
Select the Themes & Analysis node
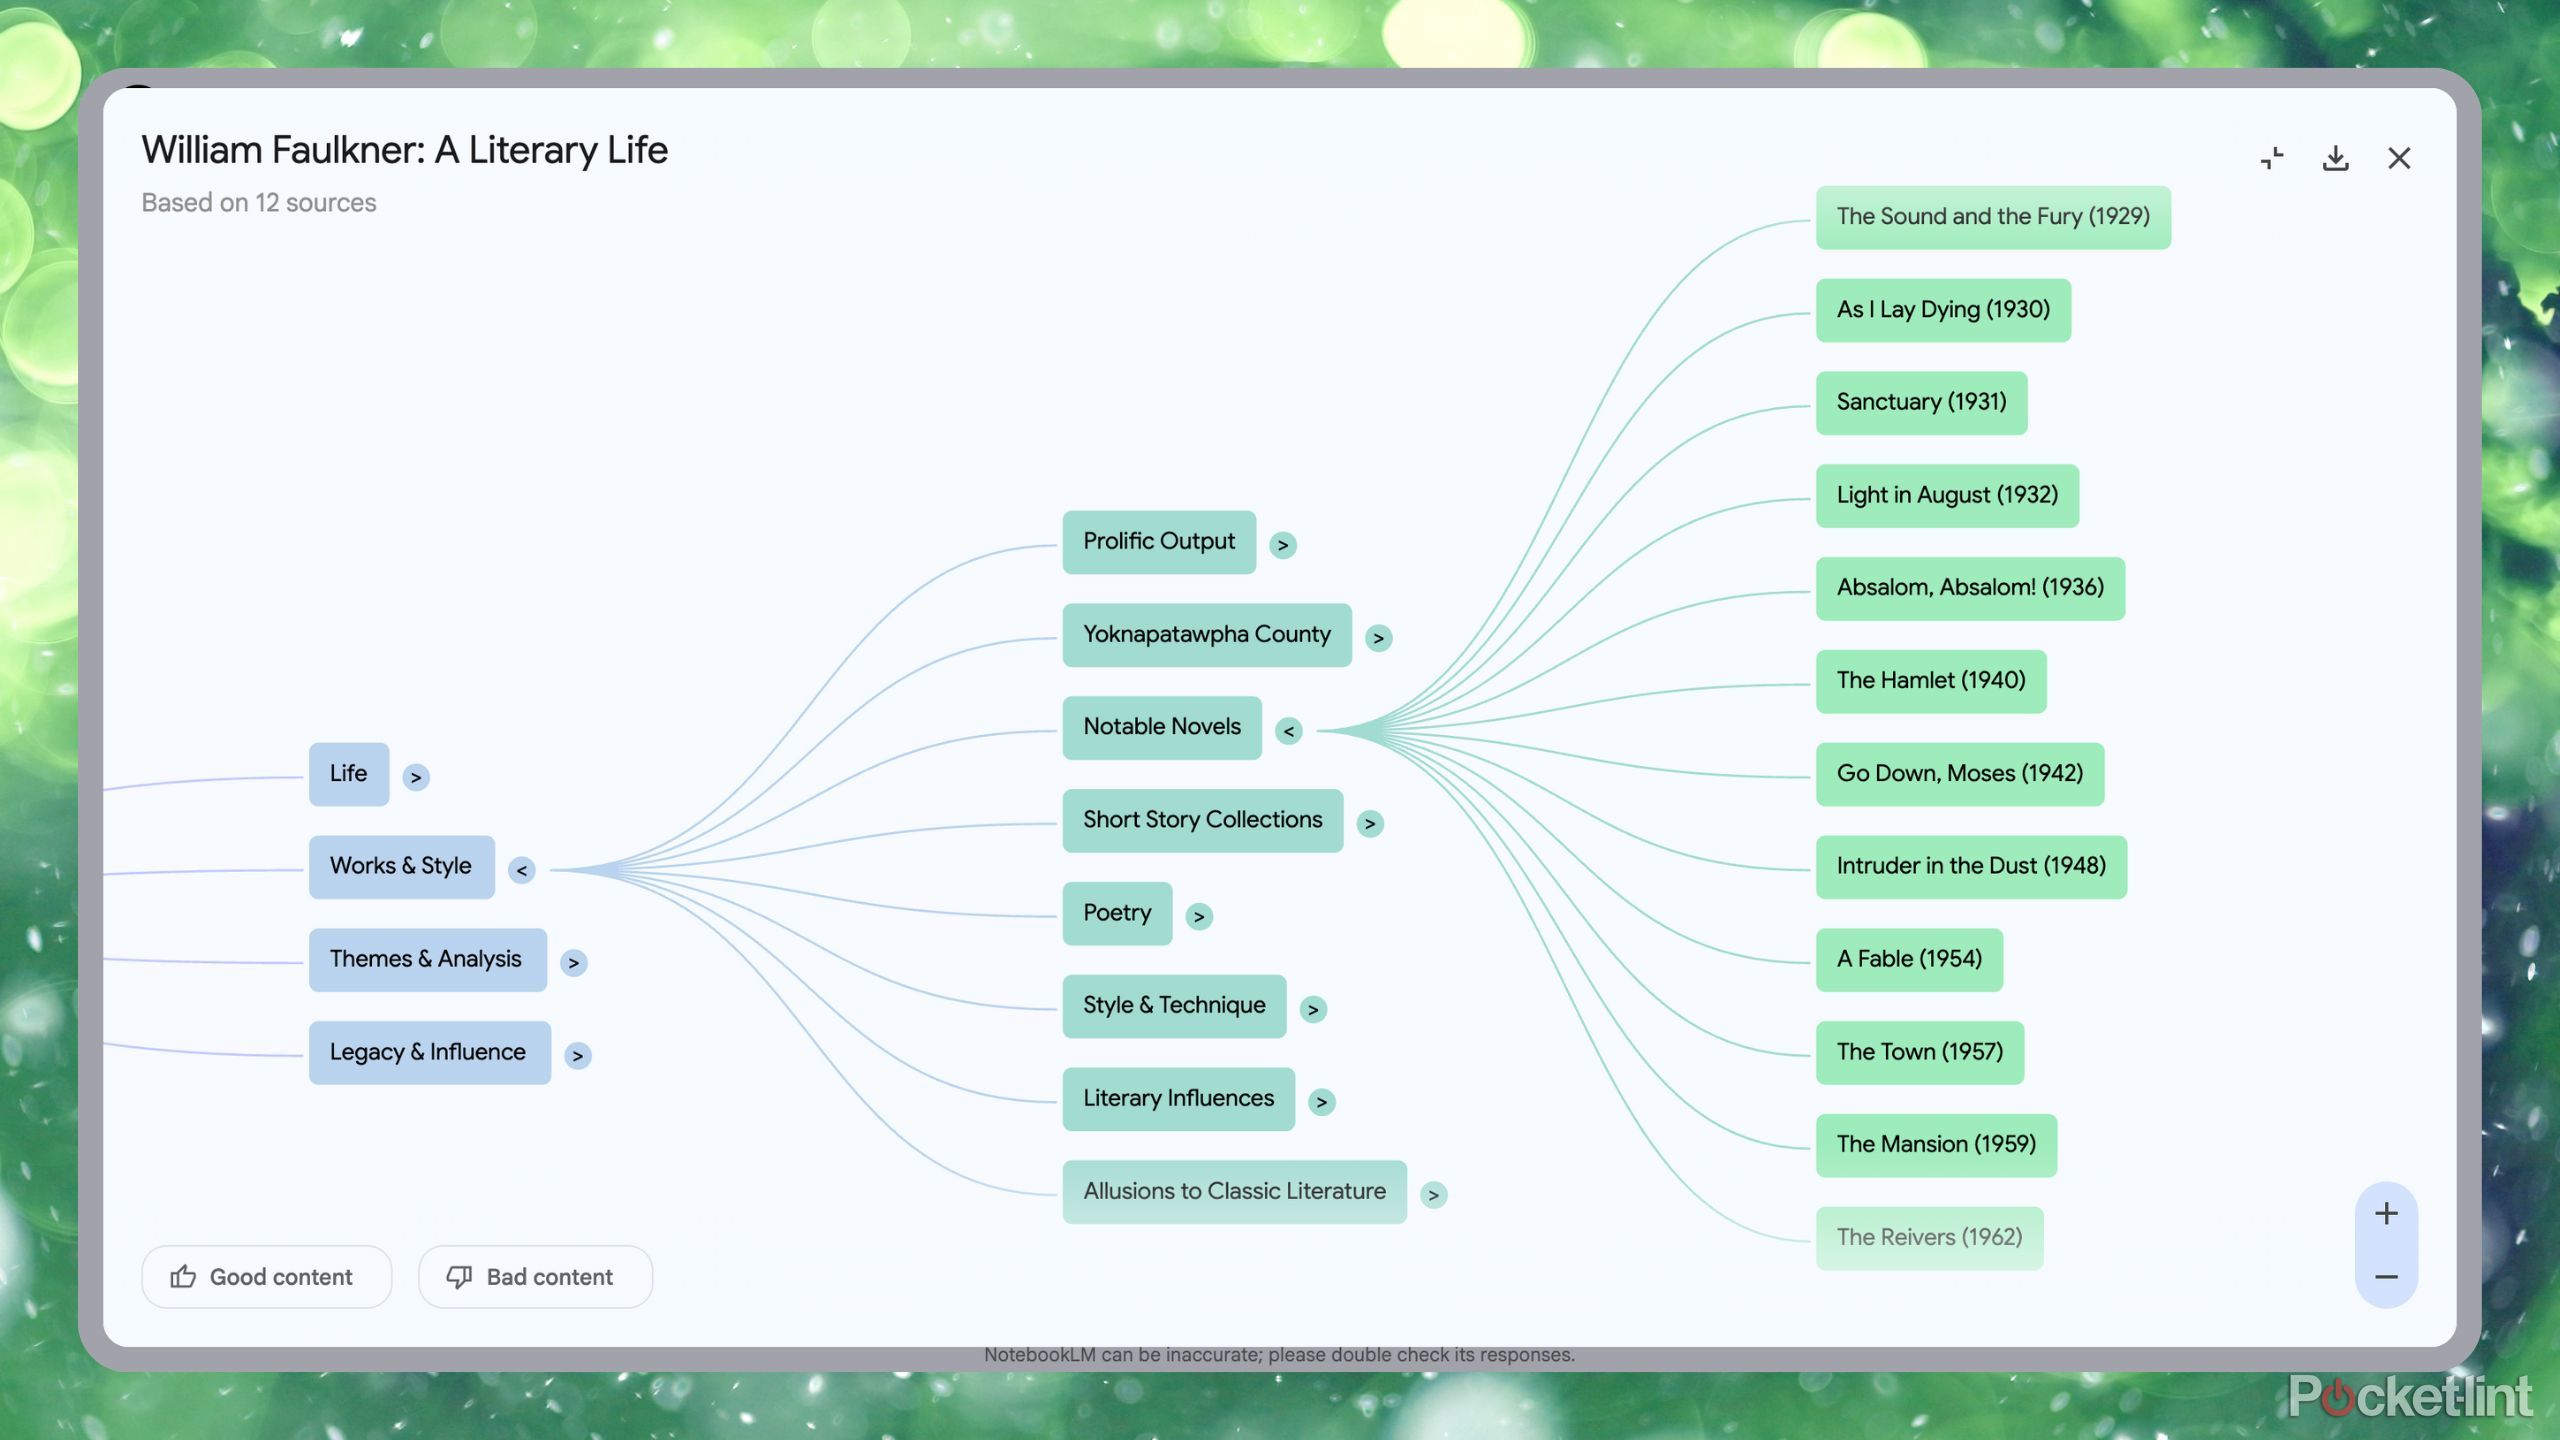click(x=427, y=960)
